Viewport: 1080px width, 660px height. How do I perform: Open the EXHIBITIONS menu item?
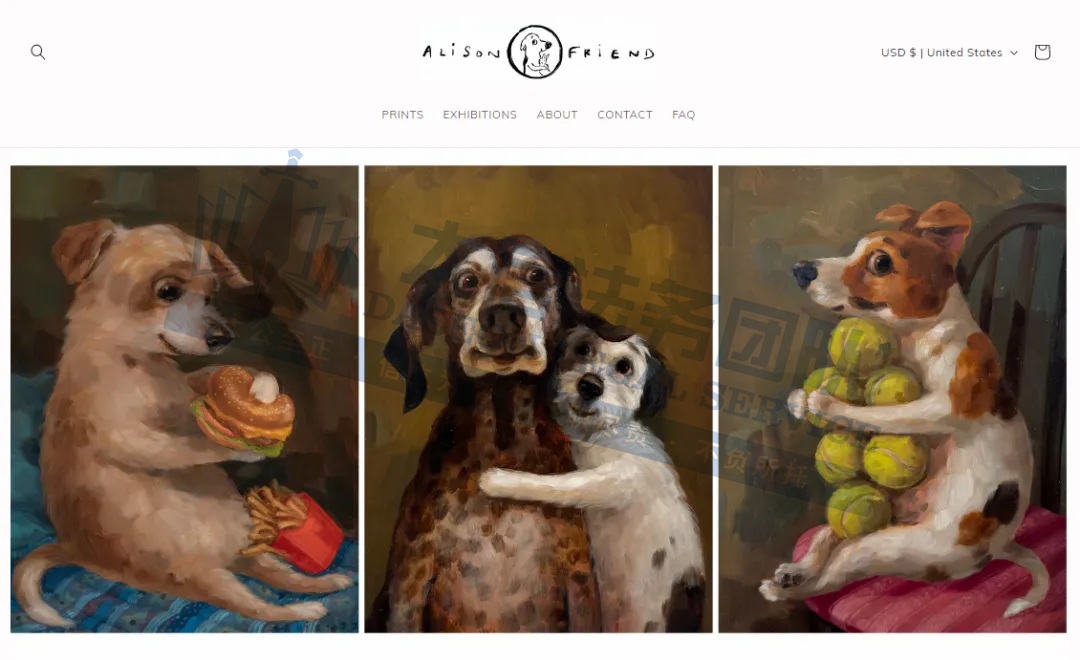coord(479,115)
